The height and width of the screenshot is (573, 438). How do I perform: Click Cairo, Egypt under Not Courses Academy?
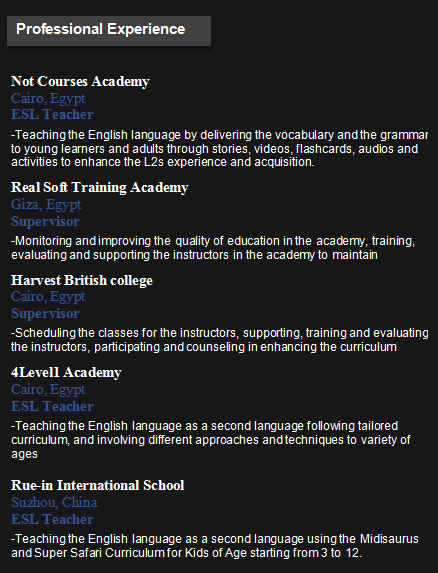coord(48,98)
